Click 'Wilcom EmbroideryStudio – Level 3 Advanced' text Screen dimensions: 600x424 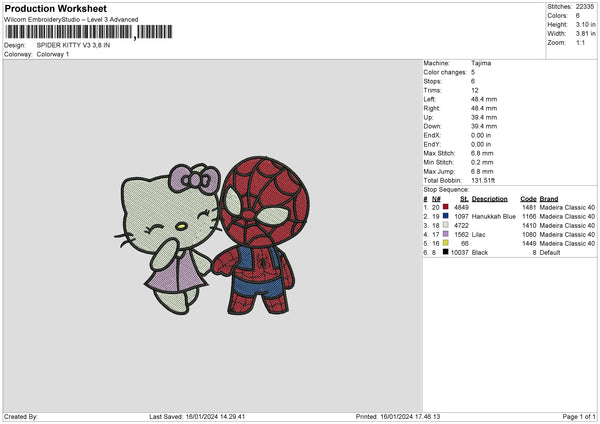71,20
